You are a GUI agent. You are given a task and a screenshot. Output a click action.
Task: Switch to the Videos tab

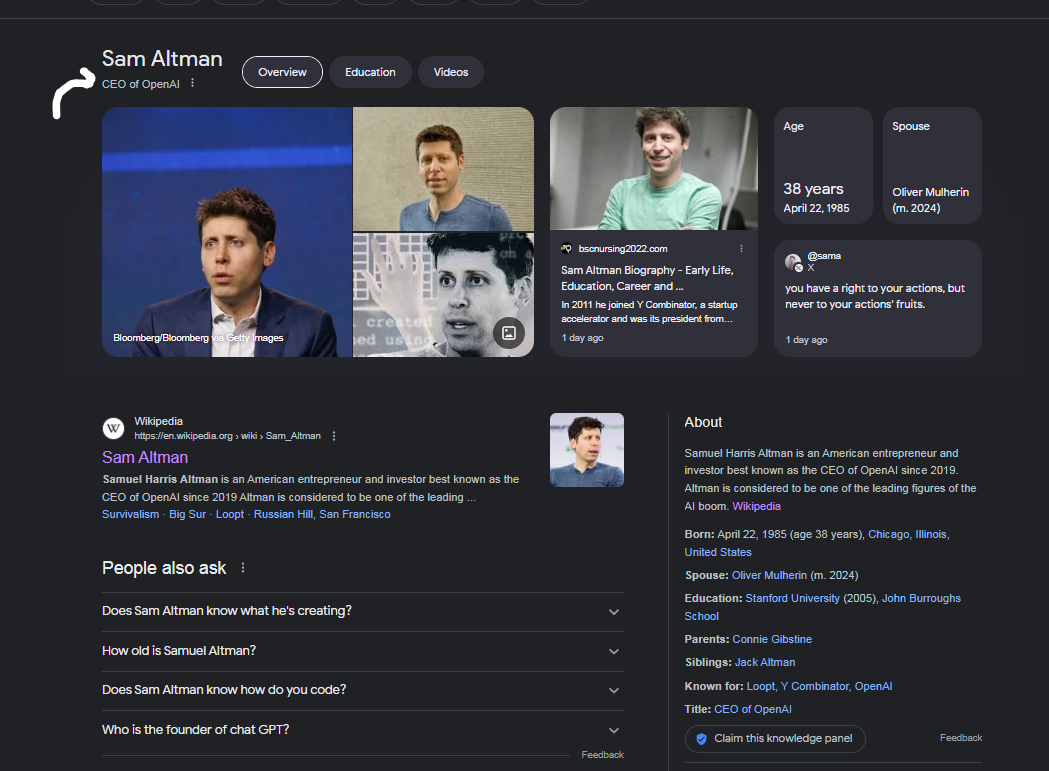coord(451,72)
